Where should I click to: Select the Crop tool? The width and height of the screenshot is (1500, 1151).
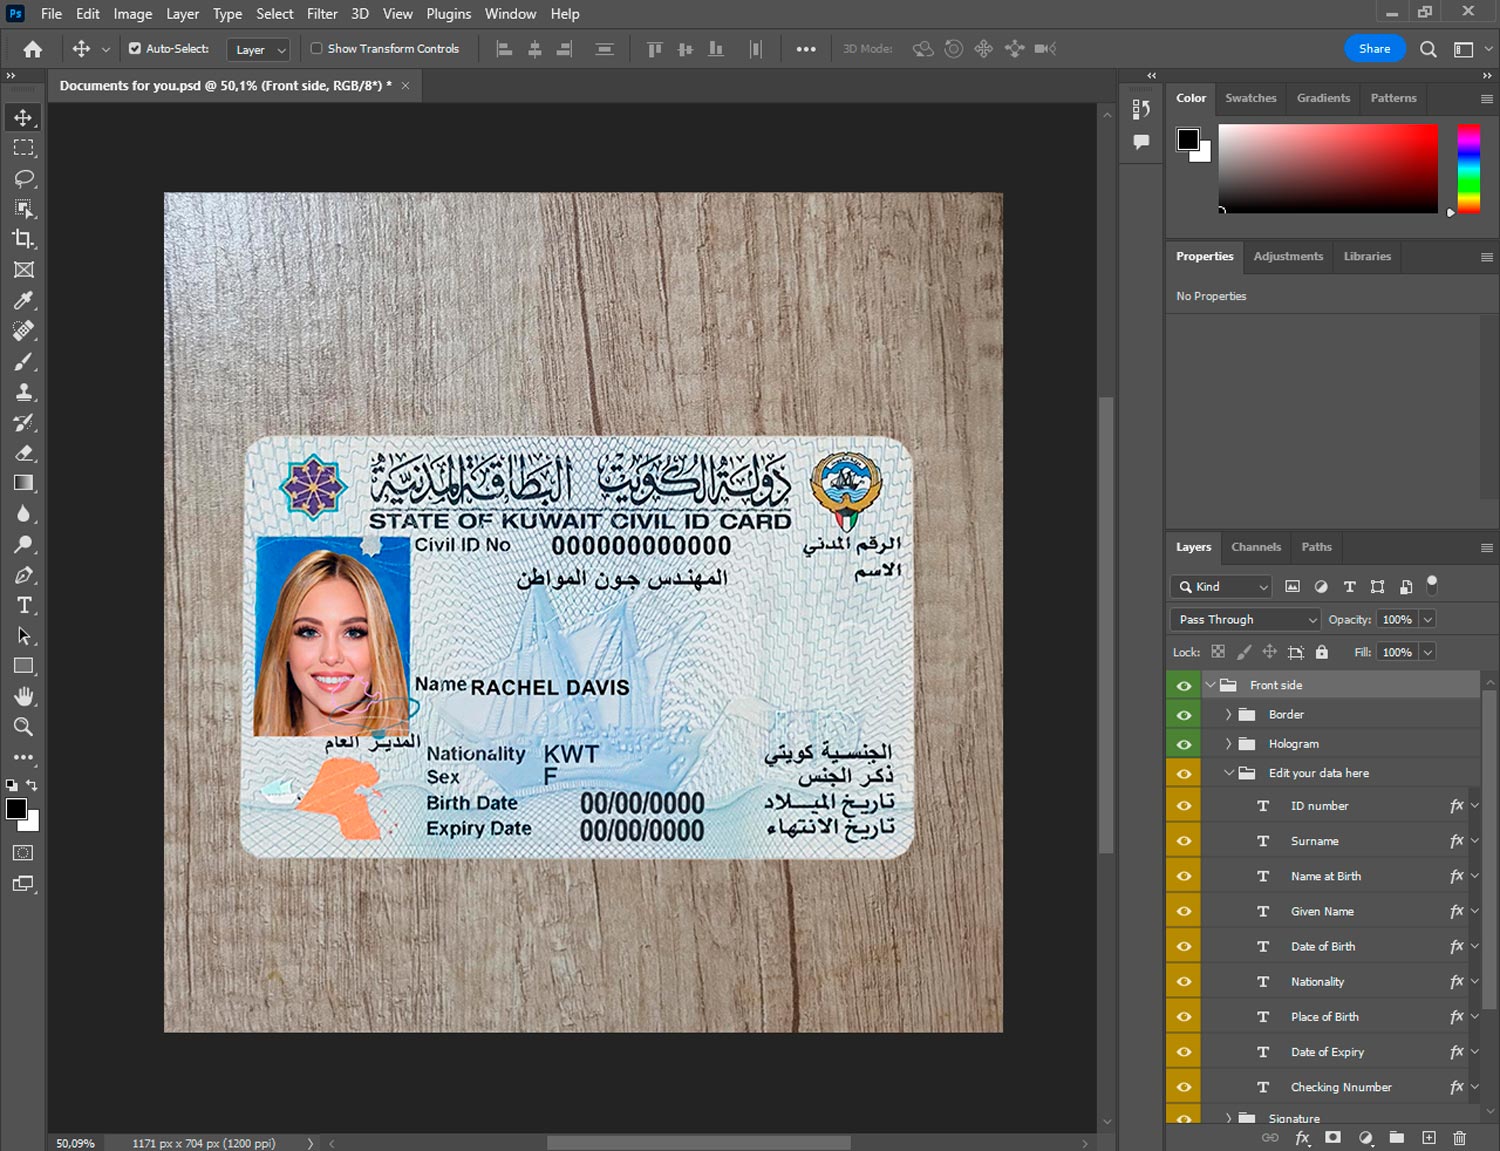click(23, 239)
